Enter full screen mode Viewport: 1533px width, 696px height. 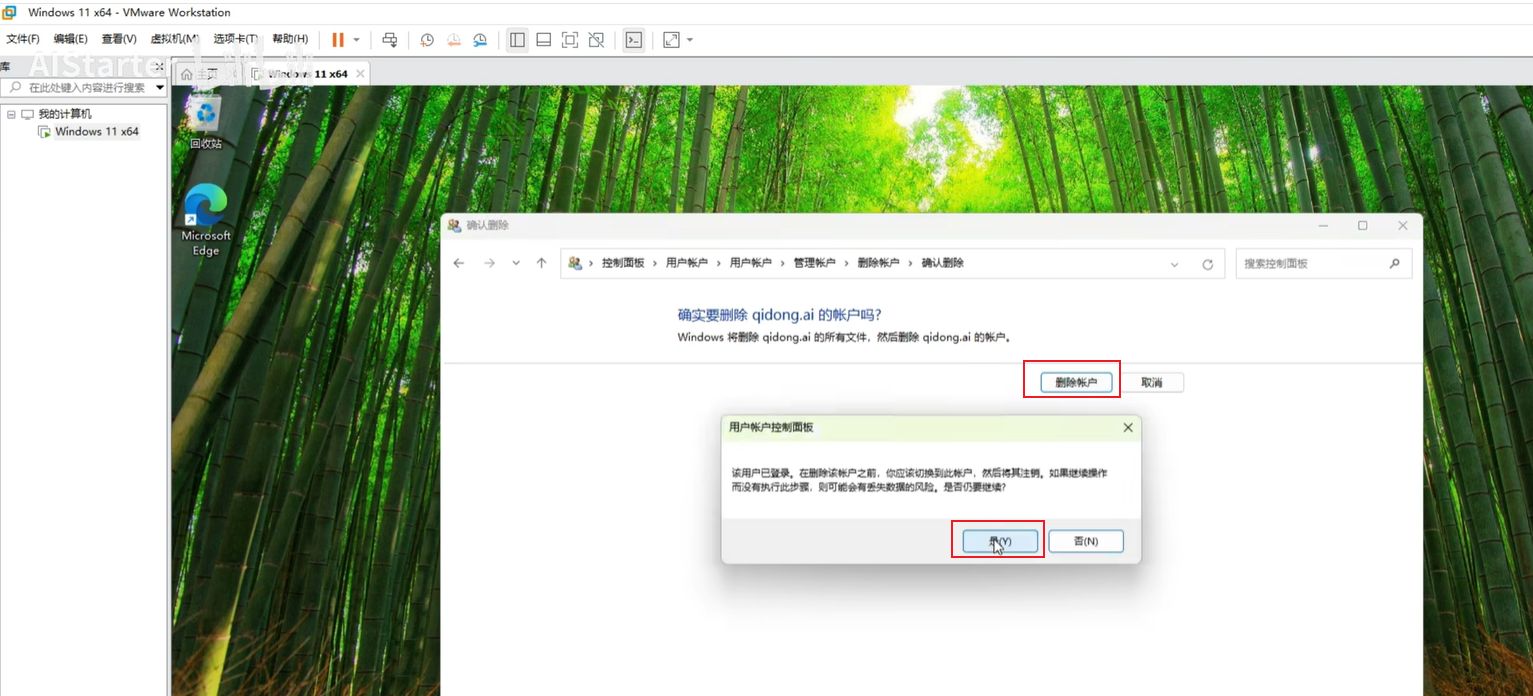tap(570, 40)
